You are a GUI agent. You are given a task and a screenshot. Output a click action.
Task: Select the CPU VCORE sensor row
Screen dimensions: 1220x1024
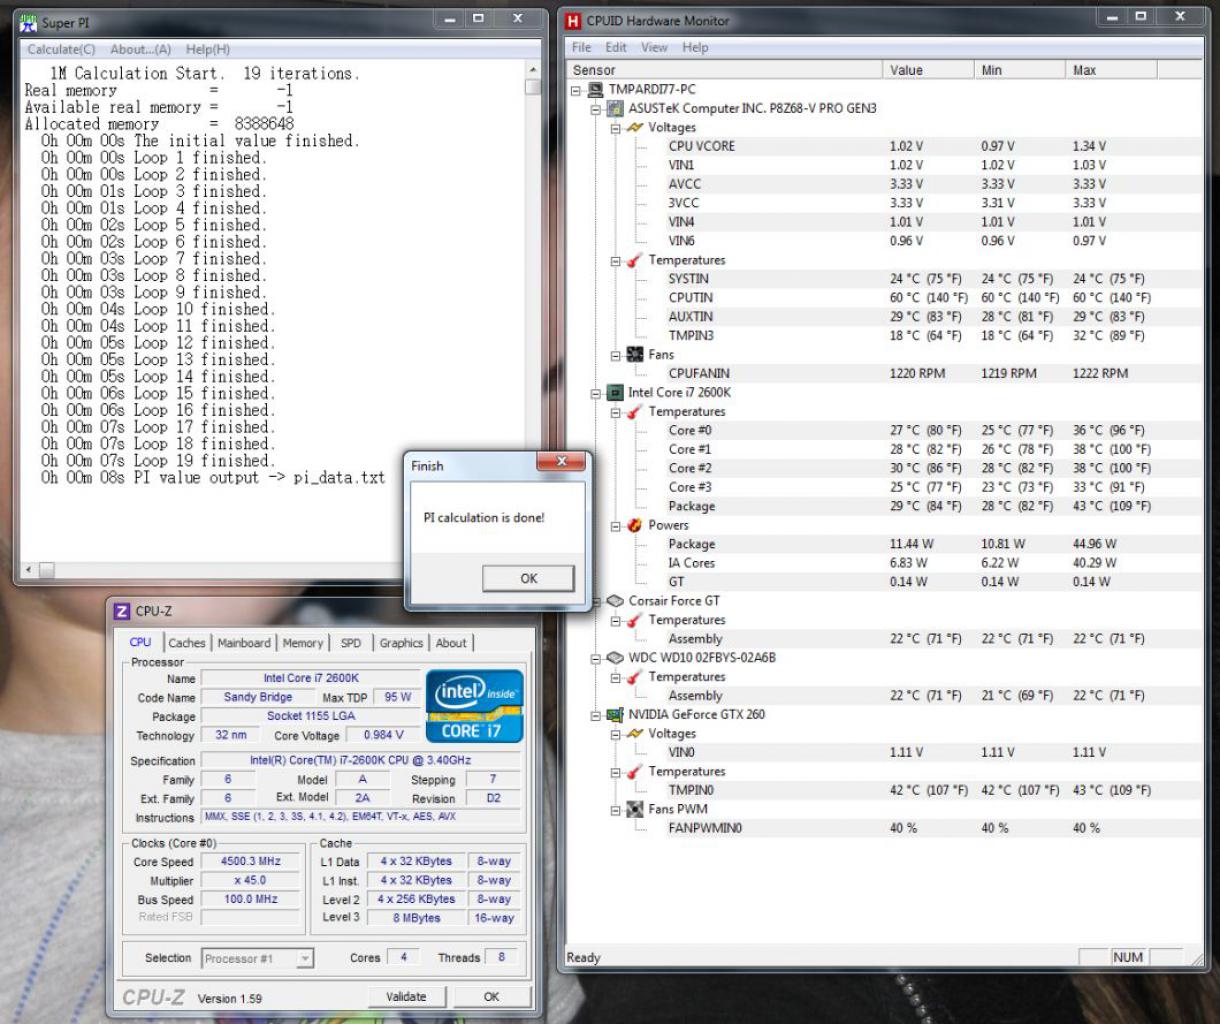coord(934,146)
